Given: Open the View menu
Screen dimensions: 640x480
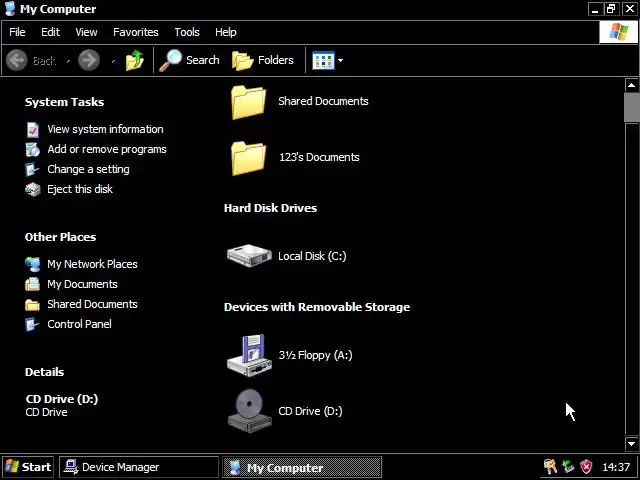Looking at the screenshot, I should (86, 32).
